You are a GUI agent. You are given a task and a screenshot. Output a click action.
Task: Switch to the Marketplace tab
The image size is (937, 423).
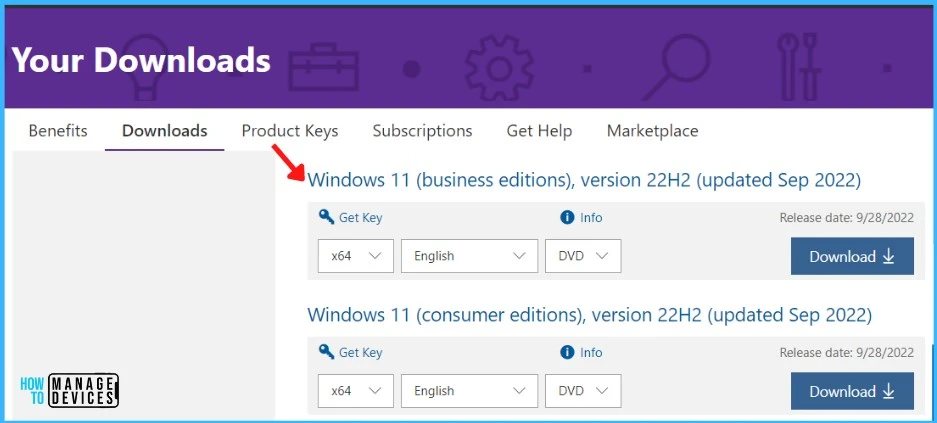pyautogui.click(x=653, y=131)
